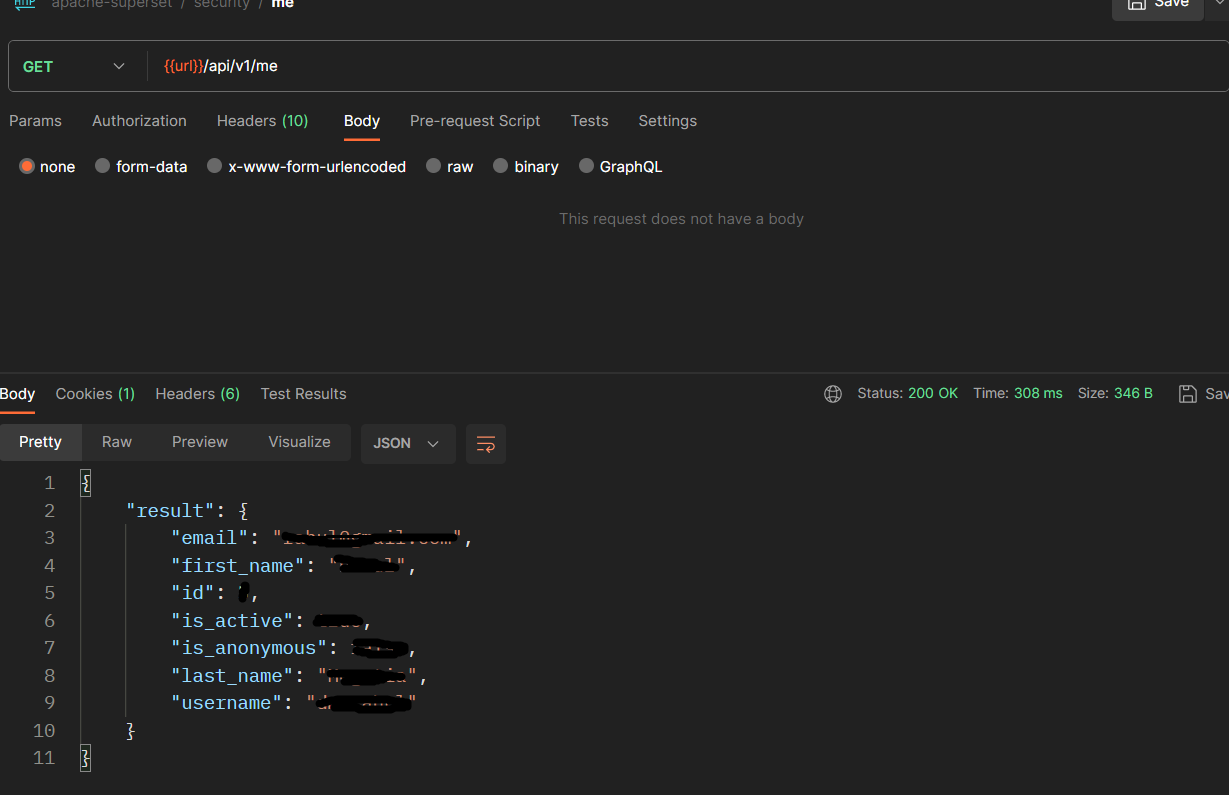Open the Pre-request Script tab

coord(475,121)
